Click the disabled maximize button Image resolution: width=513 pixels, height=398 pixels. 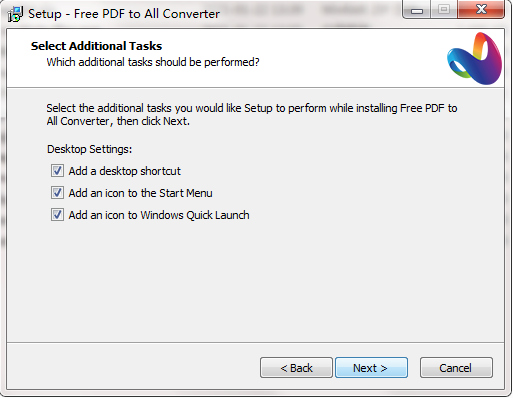coord(444,10)
